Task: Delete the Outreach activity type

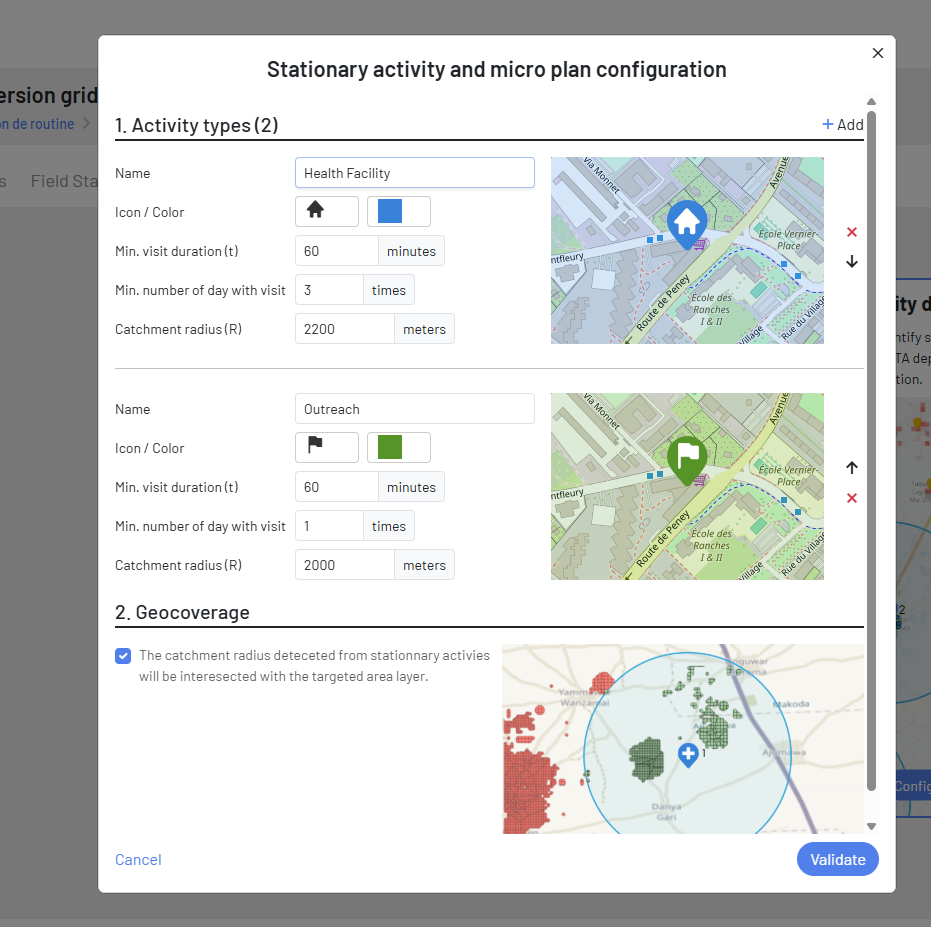Action: (851, 498)
